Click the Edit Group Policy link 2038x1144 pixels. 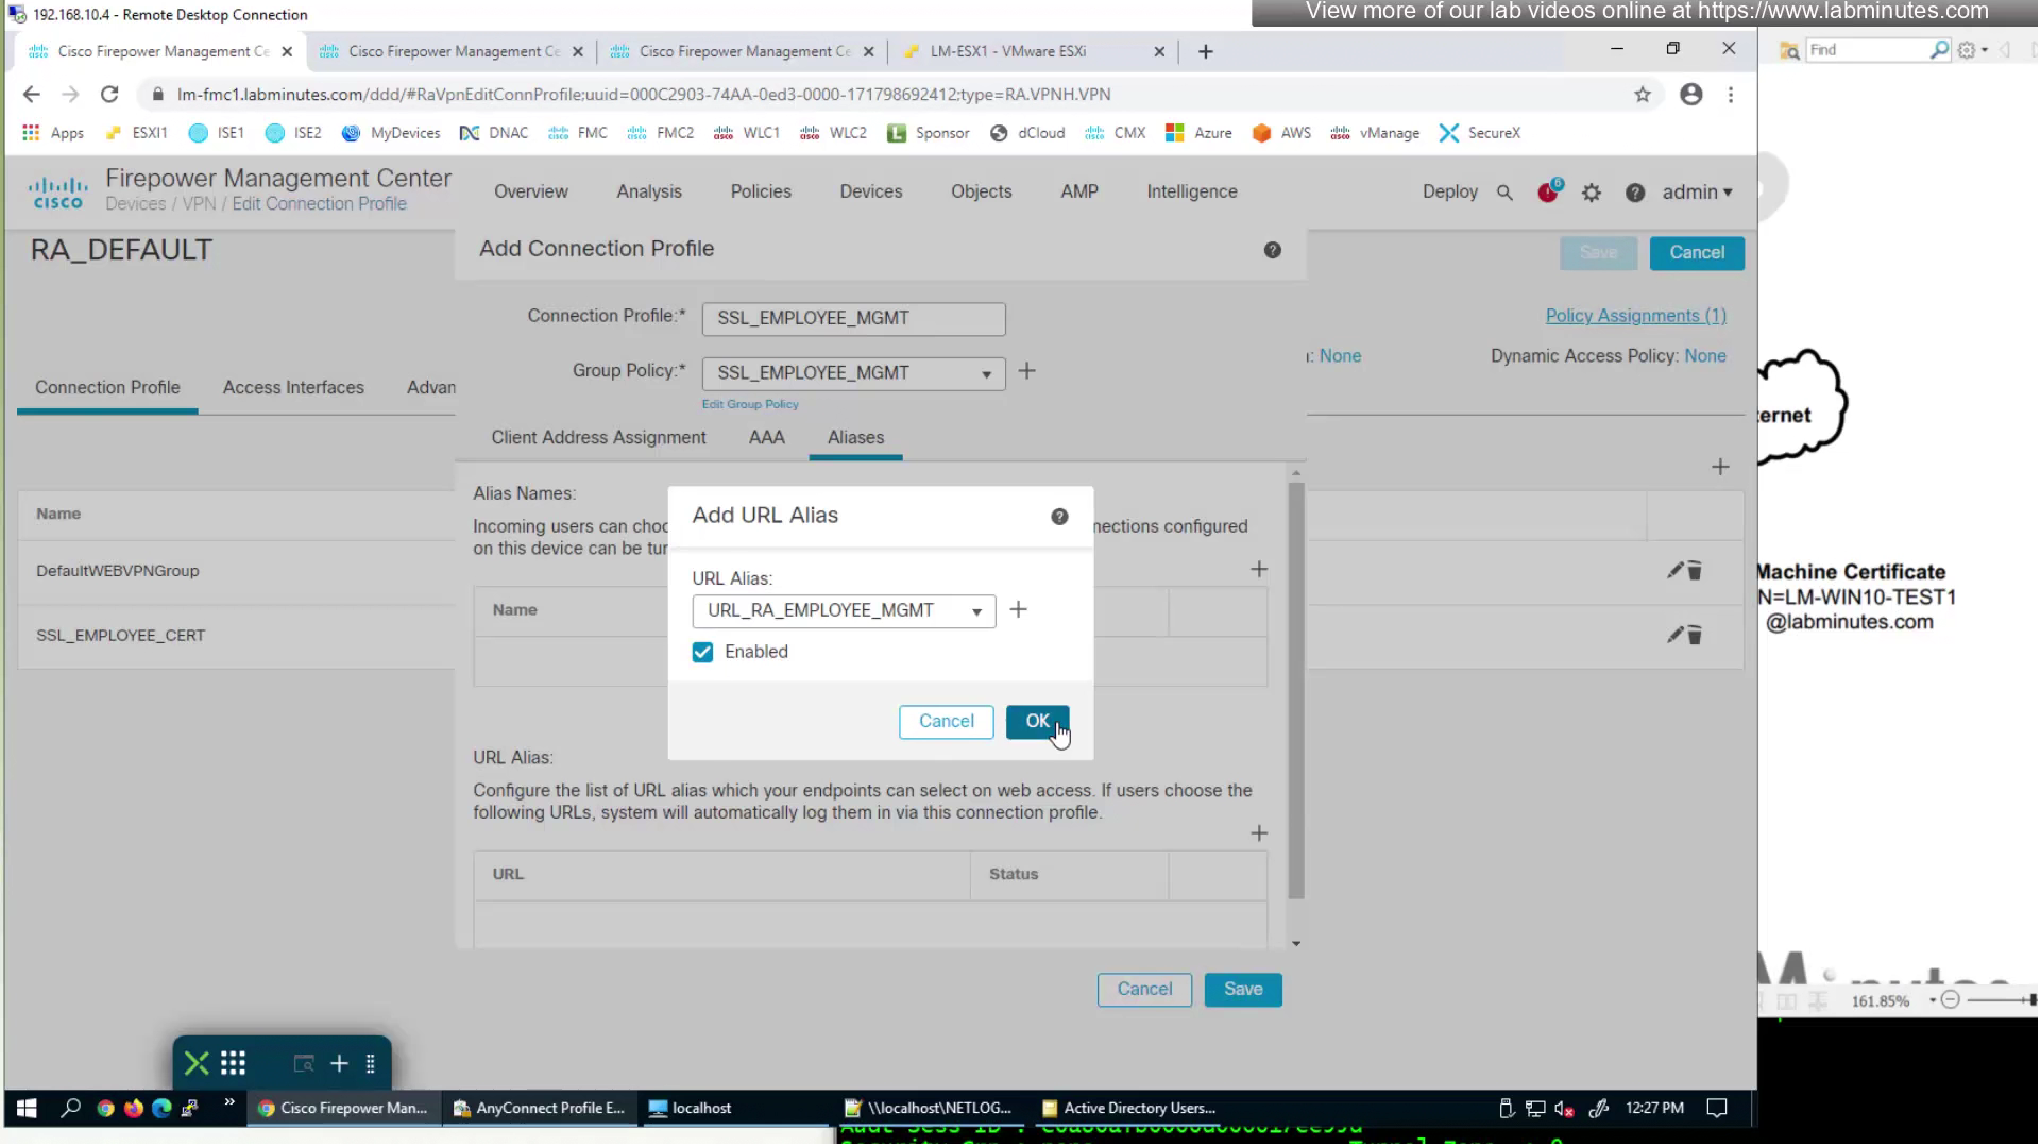(750, 404)
